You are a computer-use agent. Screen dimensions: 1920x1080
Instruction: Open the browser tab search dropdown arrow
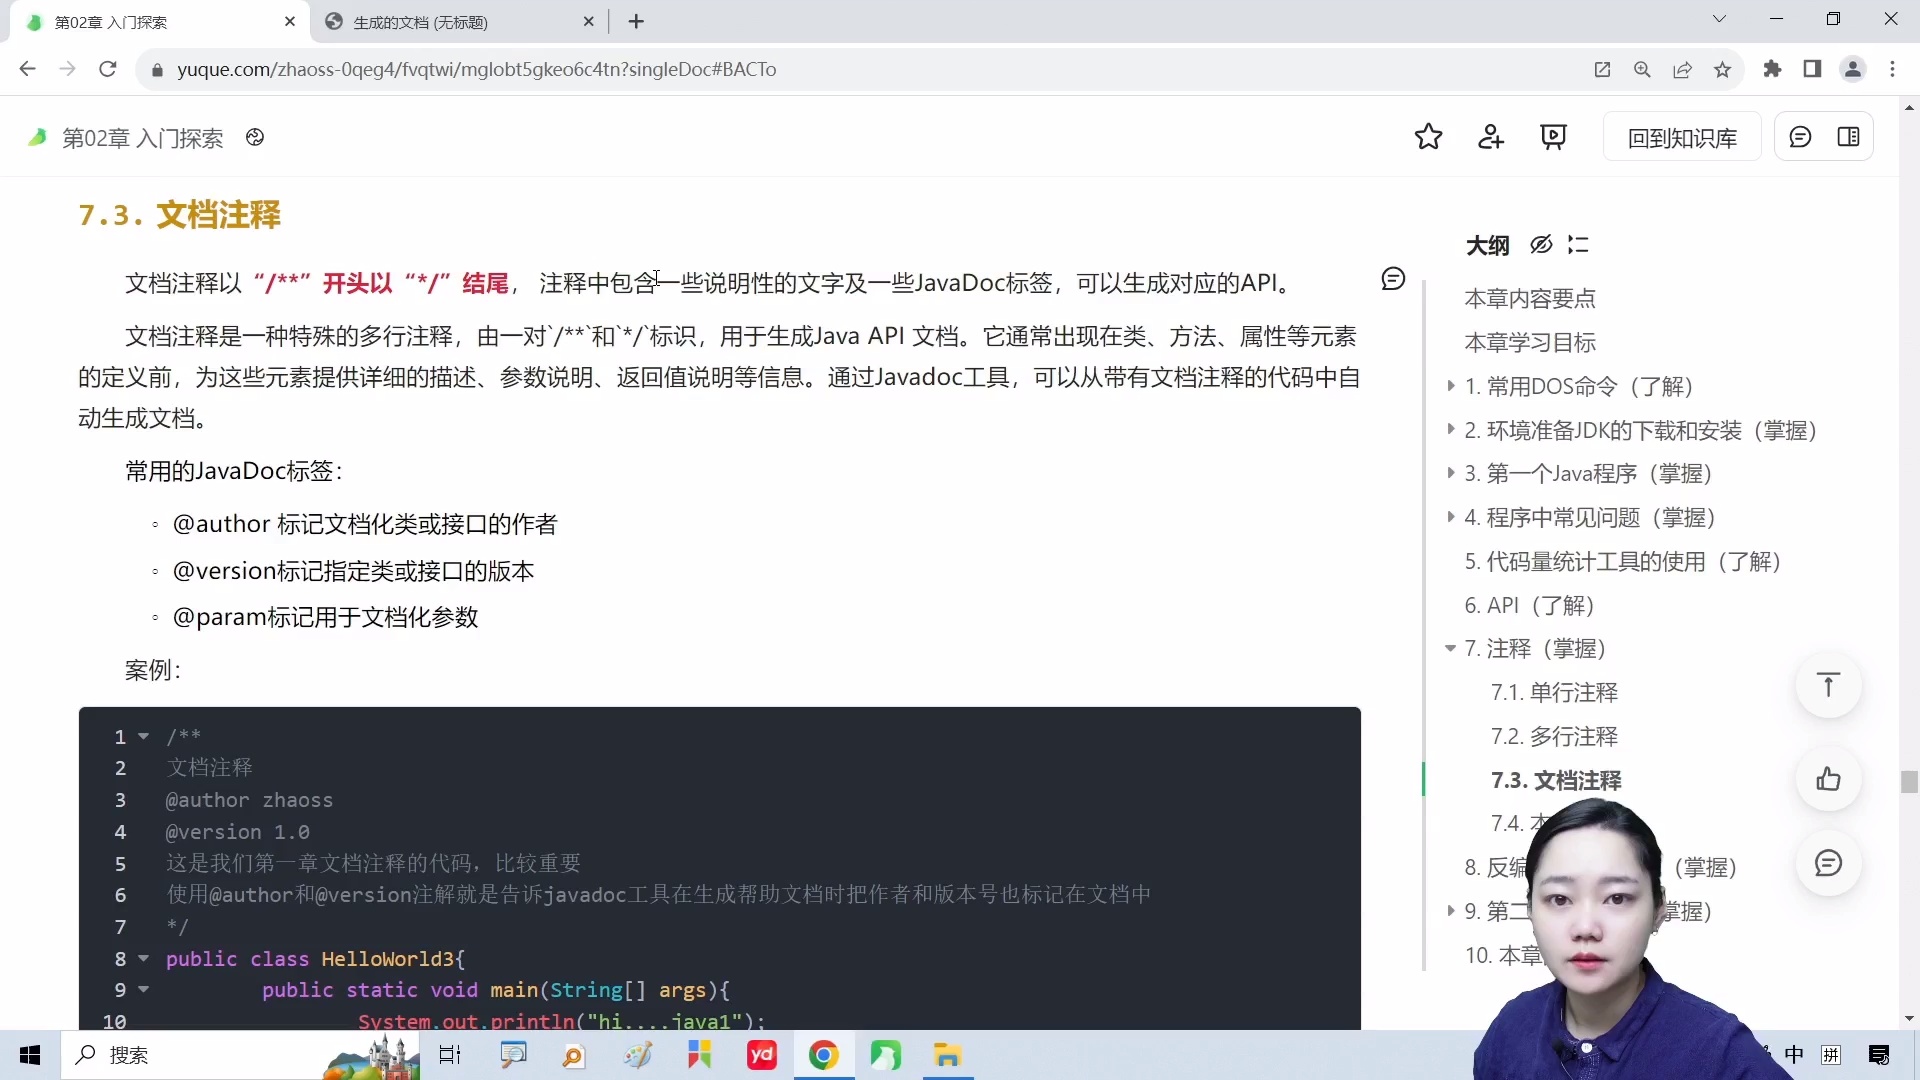pyautogui.click(x=1719, y=19)
